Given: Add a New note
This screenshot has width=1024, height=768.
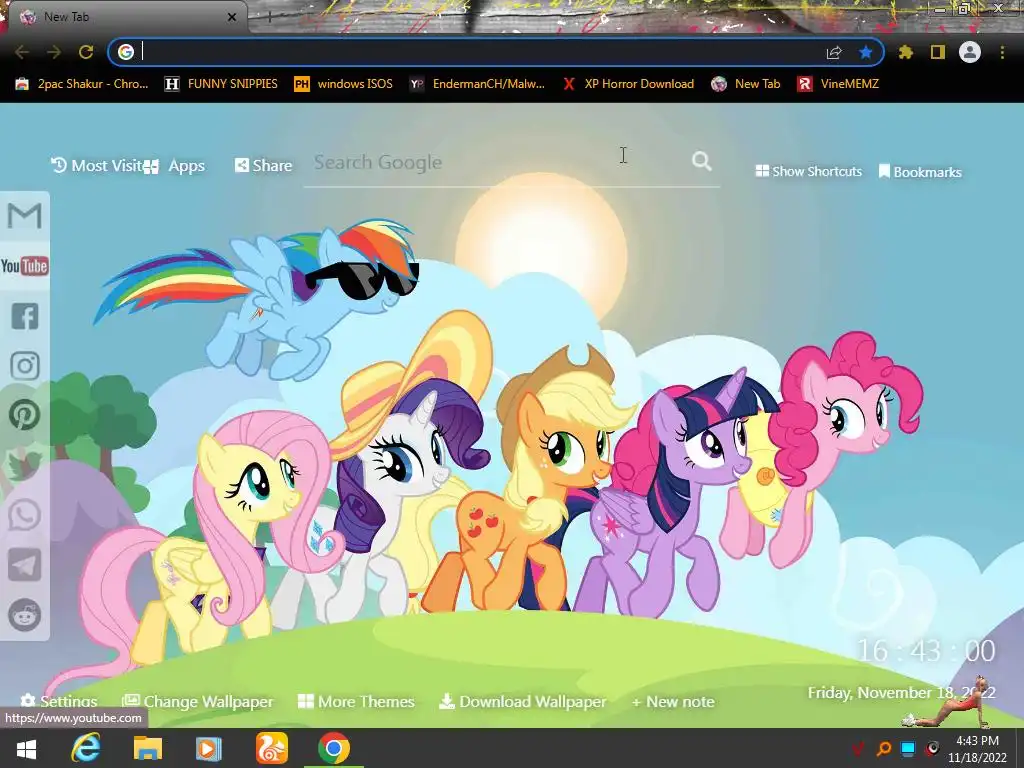Looking at the screenshot, I should pyautogui.click(x=673, y=701).
